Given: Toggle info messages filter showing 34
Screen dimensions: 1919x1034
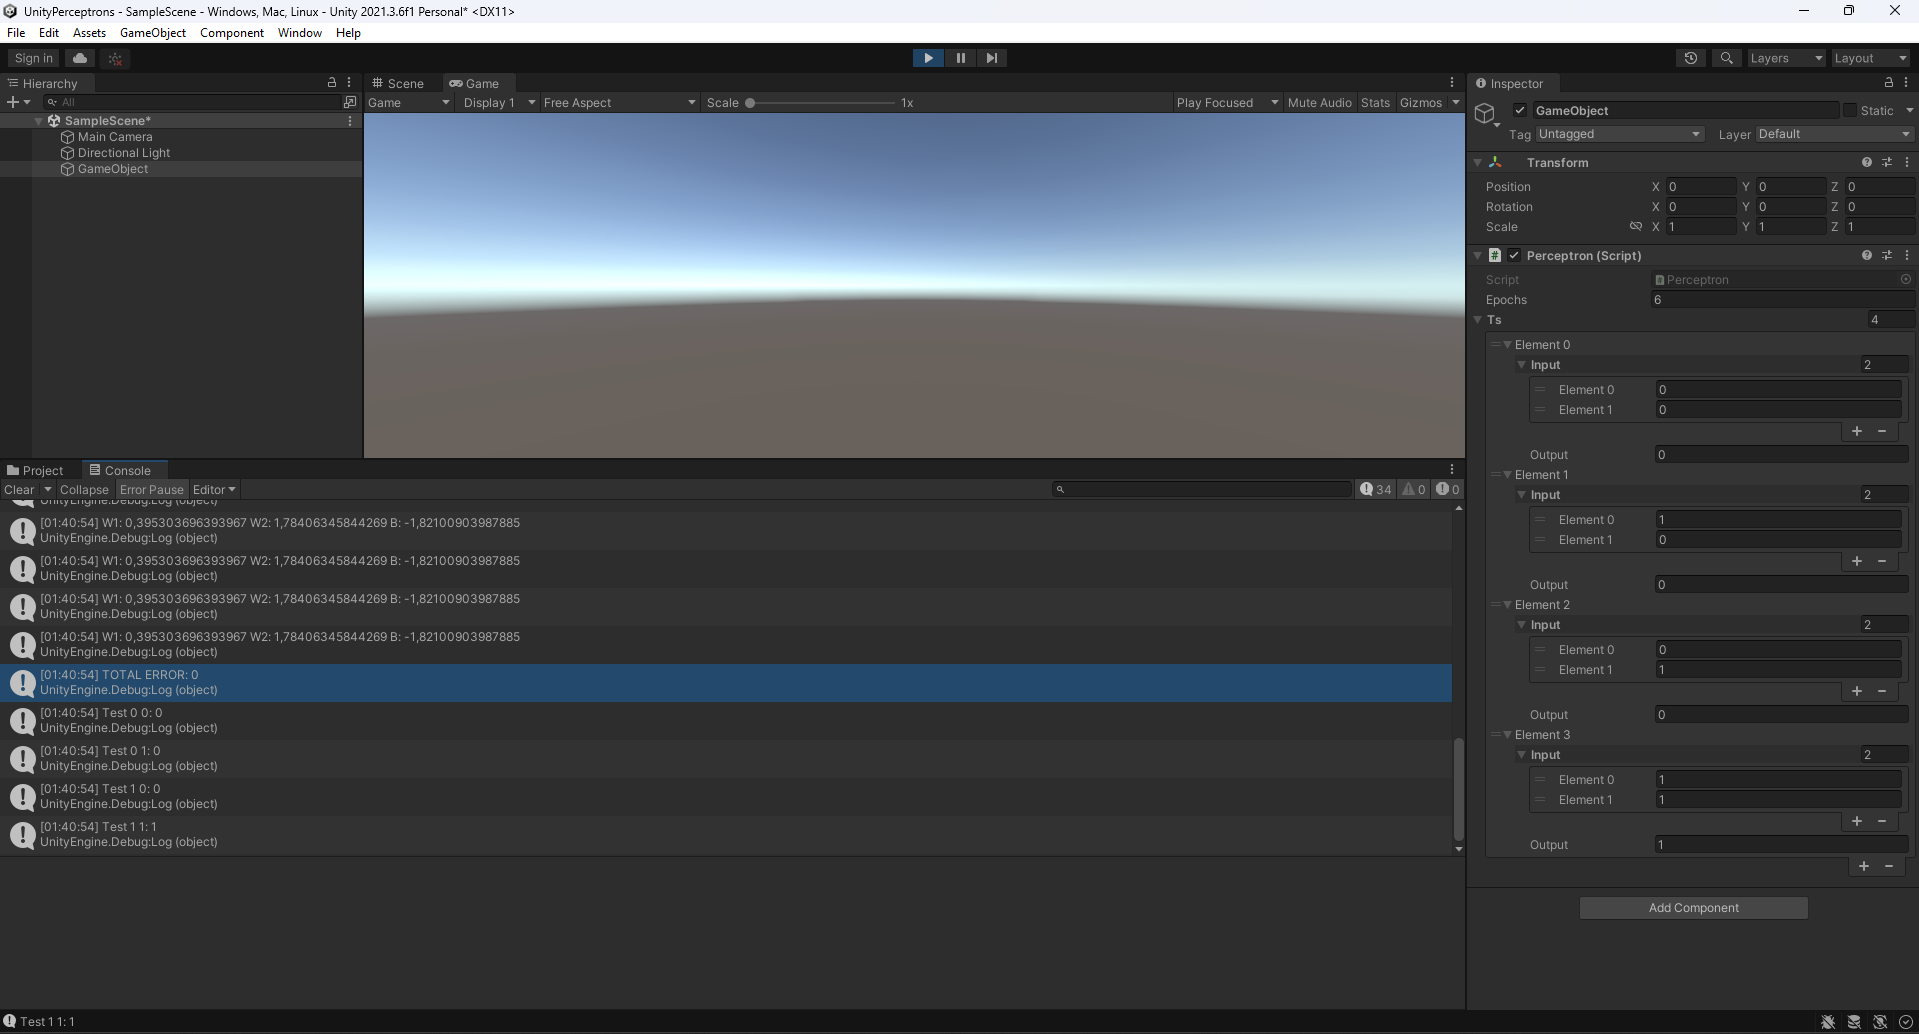Looking at the screenshot, I should (1376, 489).
